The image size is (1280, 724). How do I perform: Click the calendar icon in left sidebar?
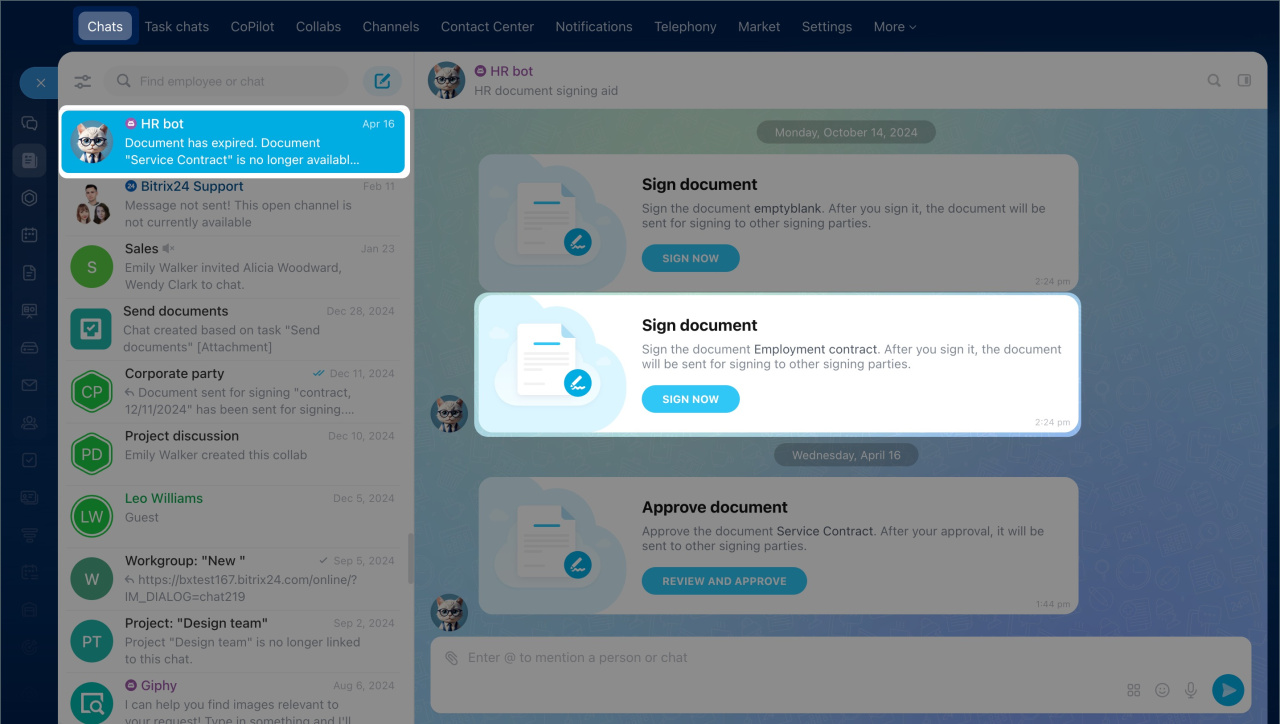pyautogui.click(x=29, y=235)
